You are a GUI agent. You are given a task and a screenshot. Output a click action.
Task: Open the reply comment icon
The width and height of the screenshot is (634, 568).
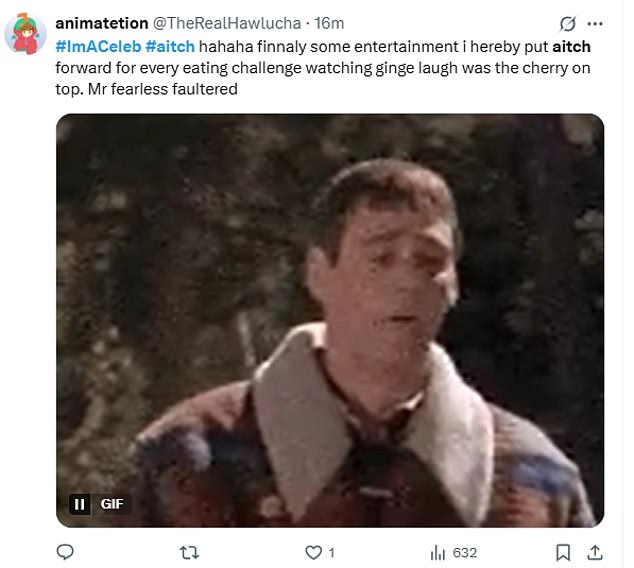65,552
